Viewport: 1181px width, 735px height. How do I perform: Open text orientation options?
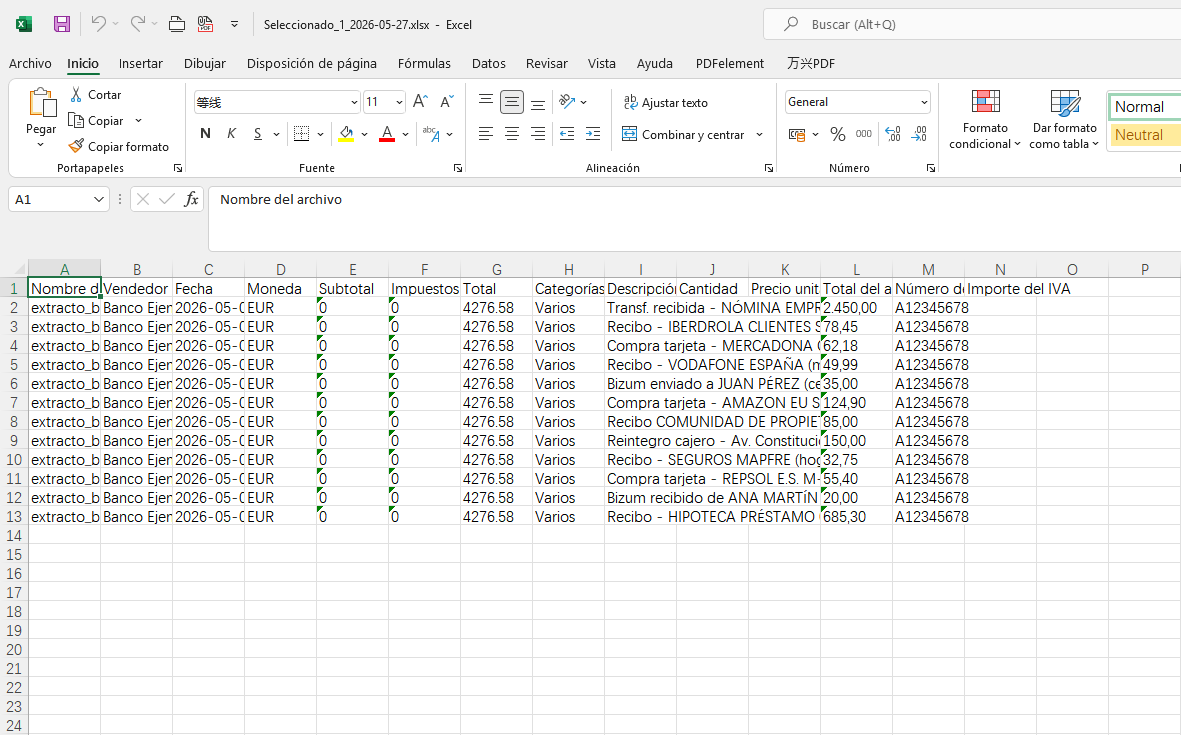click(572, 102)
